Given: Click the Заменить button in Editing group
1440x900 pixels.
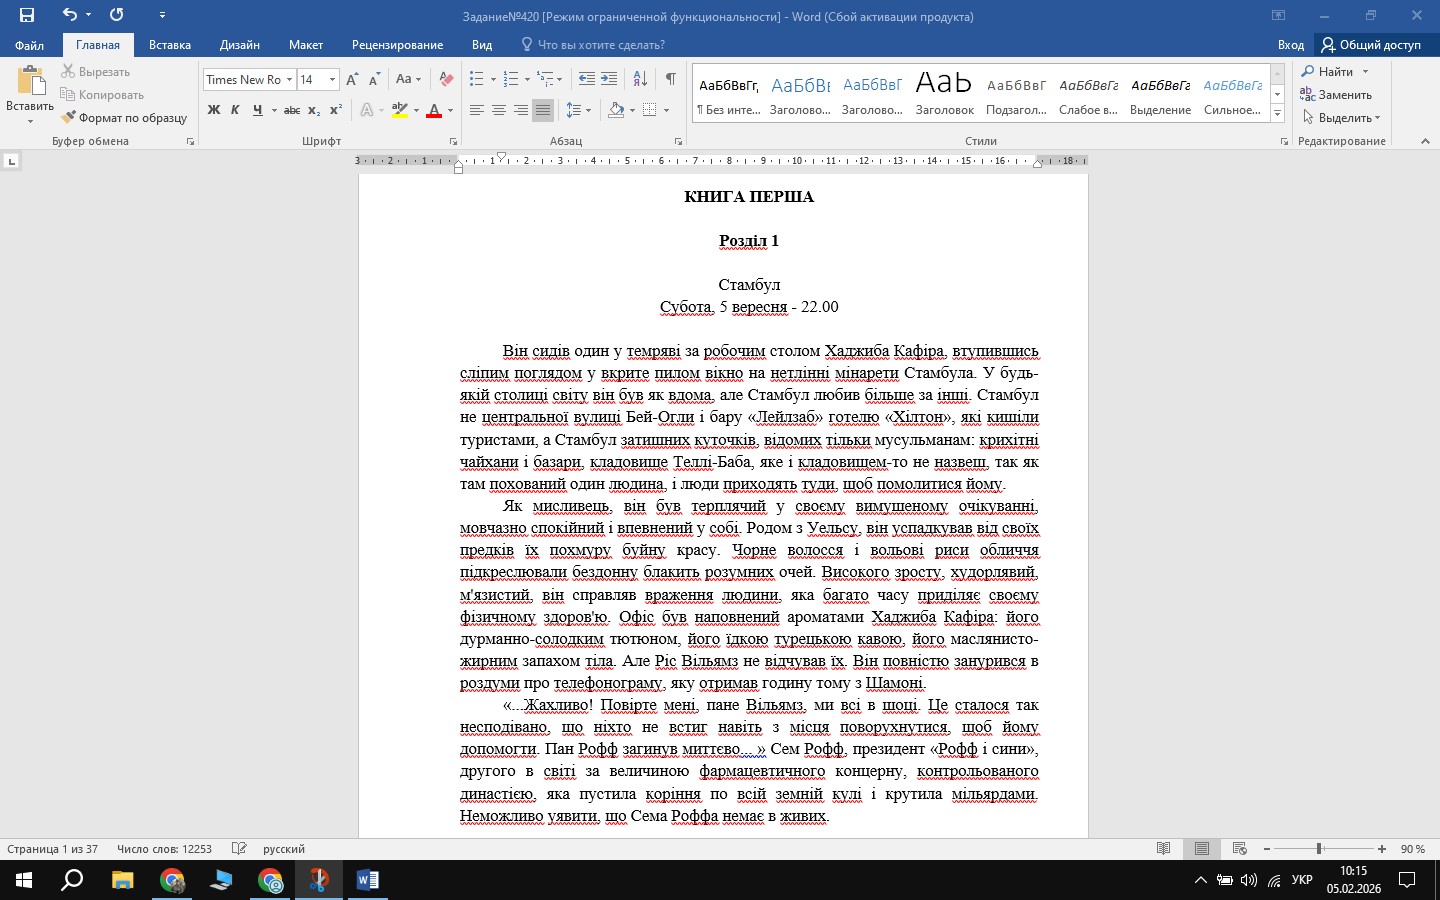Looking at the screenshot, I should click(1336, 95).
